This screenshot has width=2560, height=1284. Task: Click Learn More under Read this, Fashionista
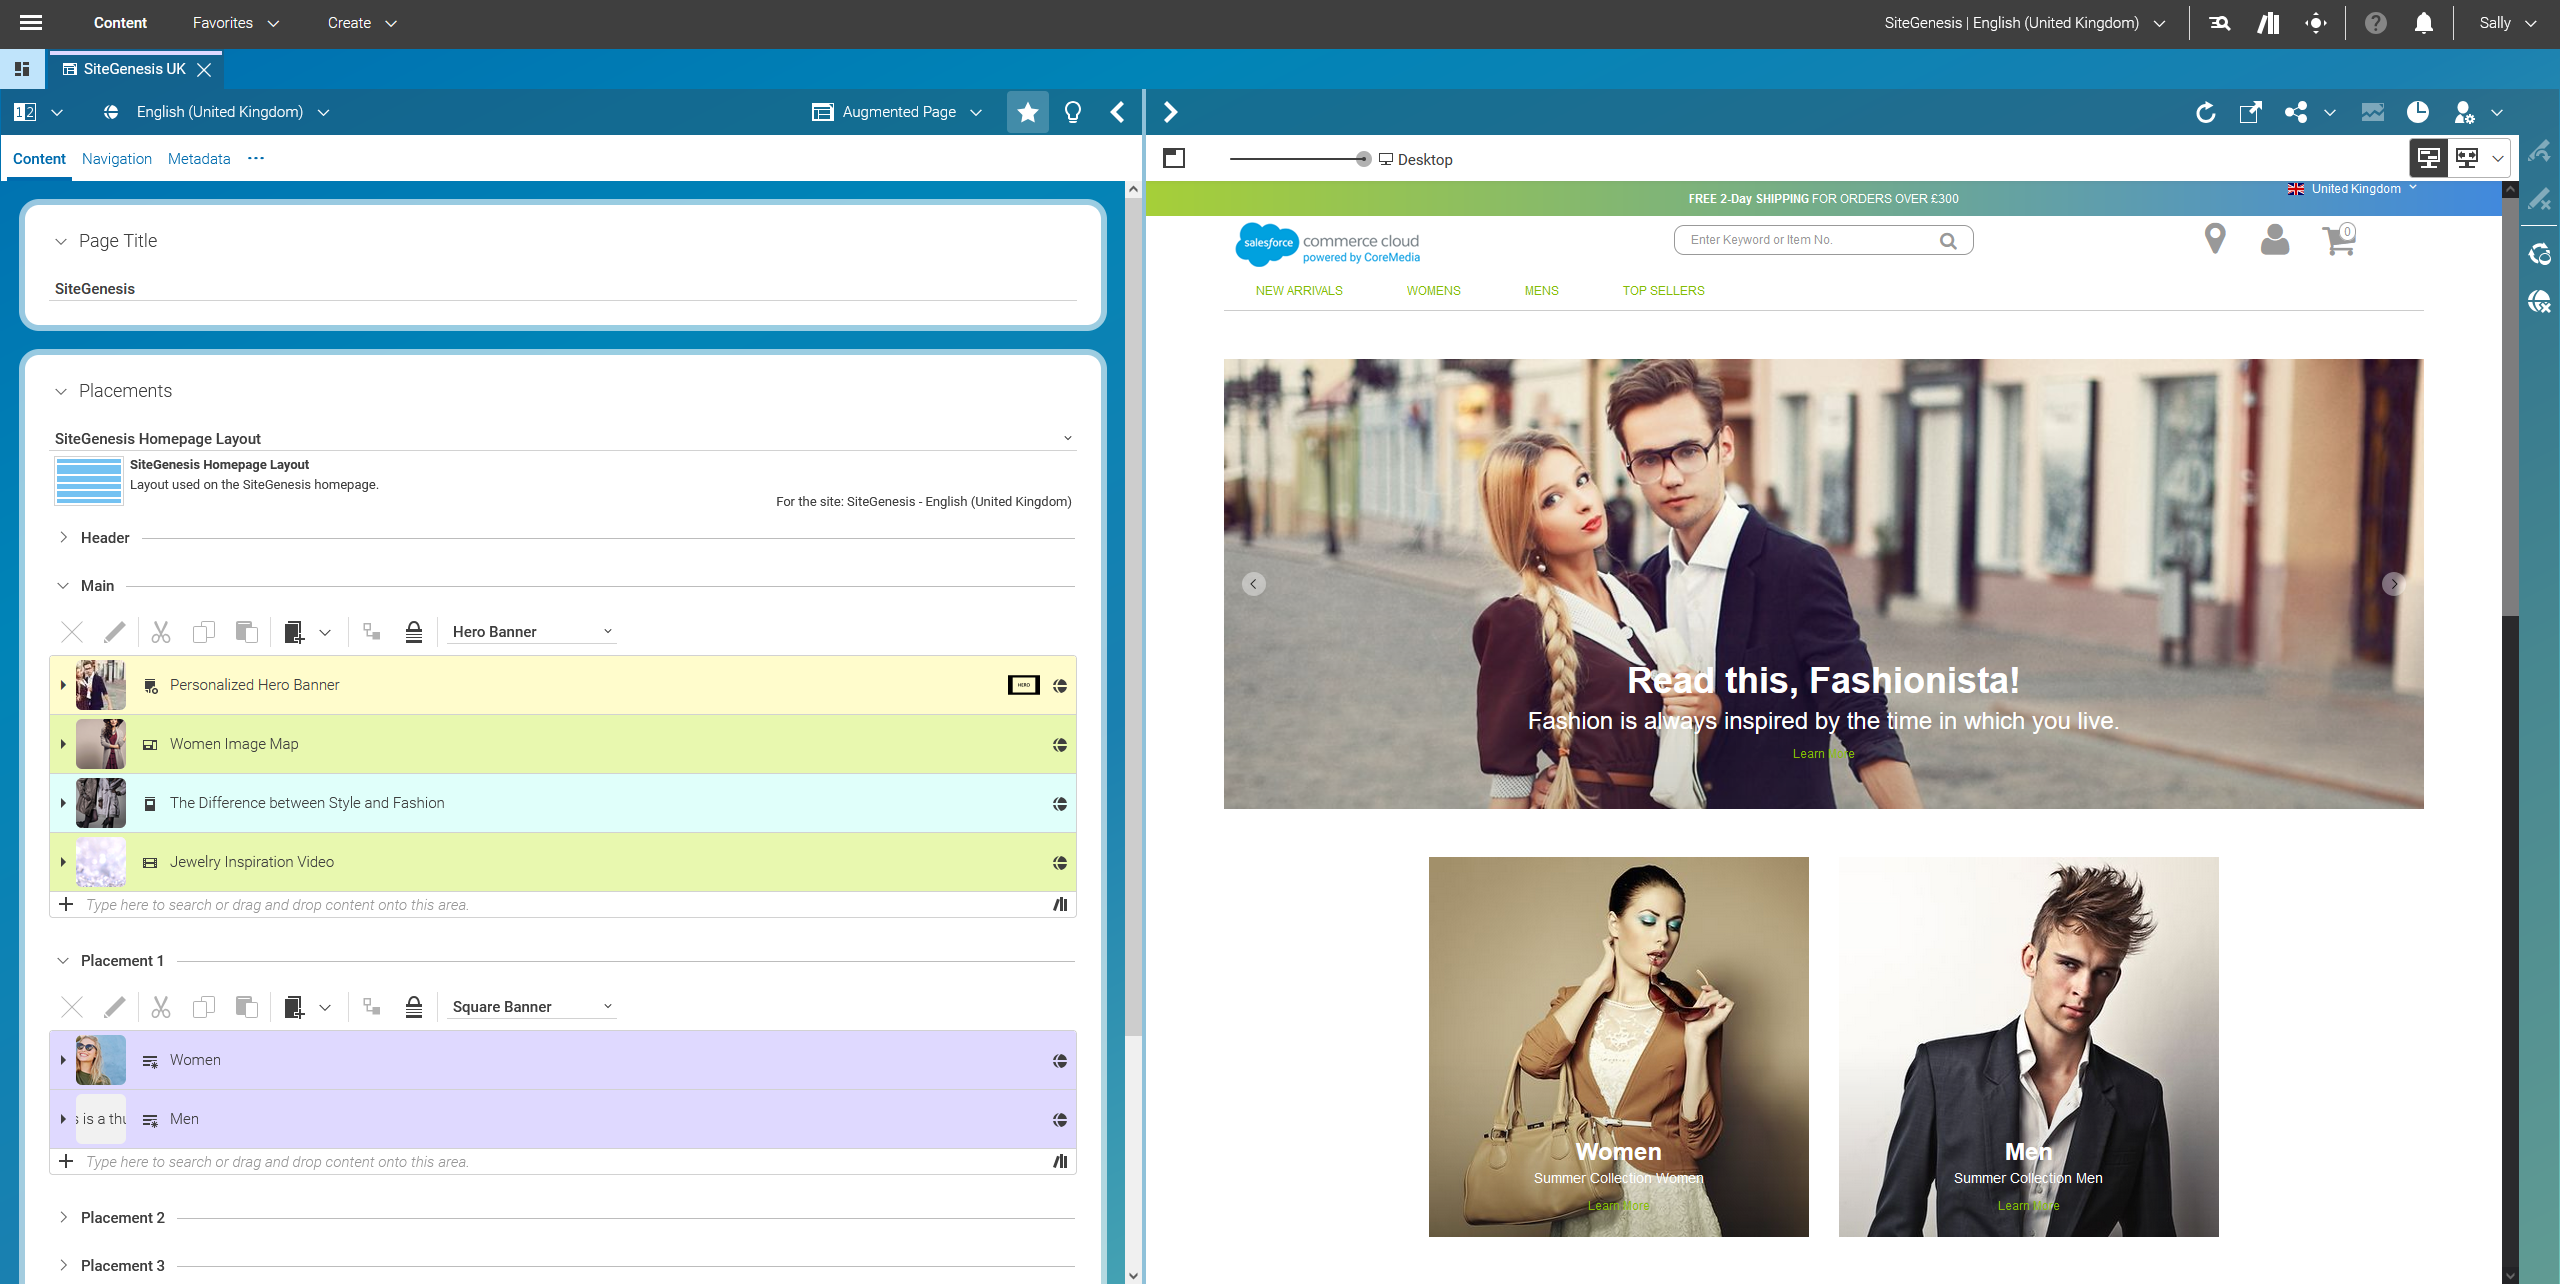click(x=1822, y=753)
